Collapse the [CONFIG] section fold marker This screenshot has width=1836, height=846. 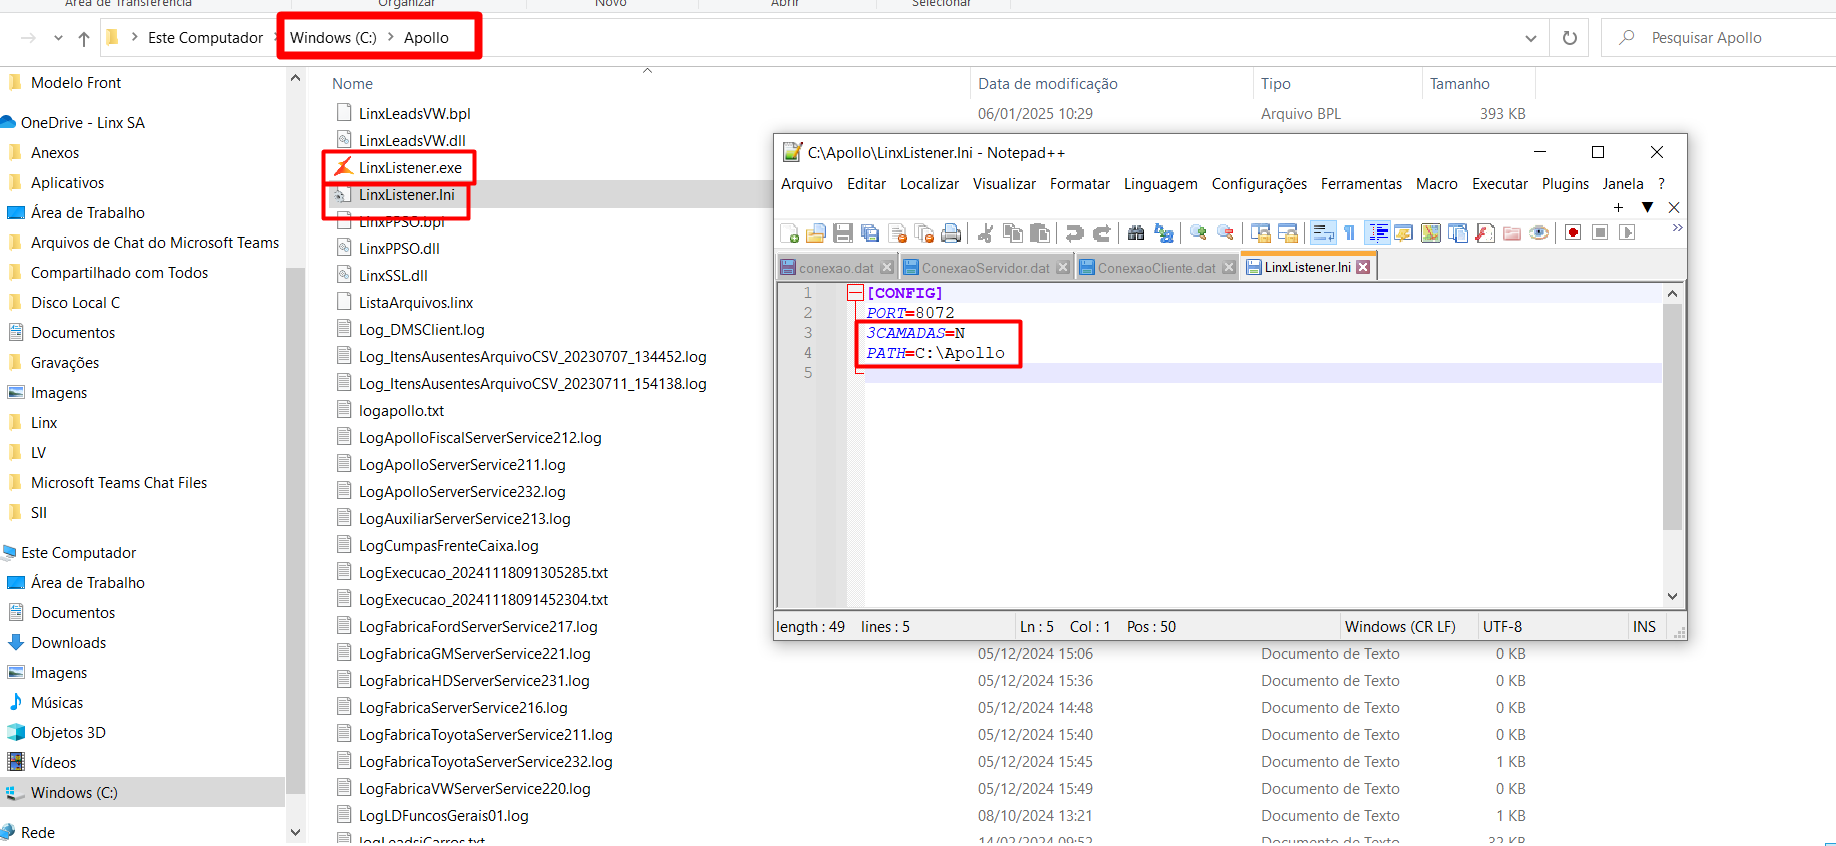point(855,293)
